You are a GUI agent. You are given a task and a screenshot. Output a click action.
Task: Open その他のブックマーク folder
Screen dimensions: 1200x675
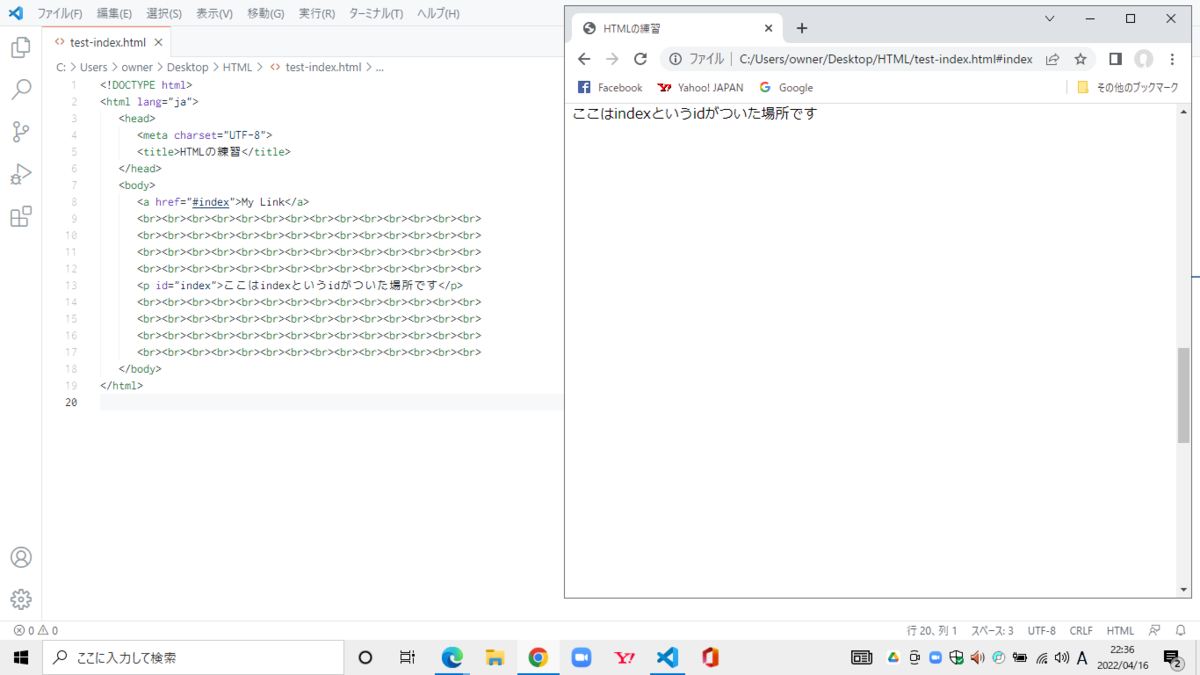[1128, 88]
